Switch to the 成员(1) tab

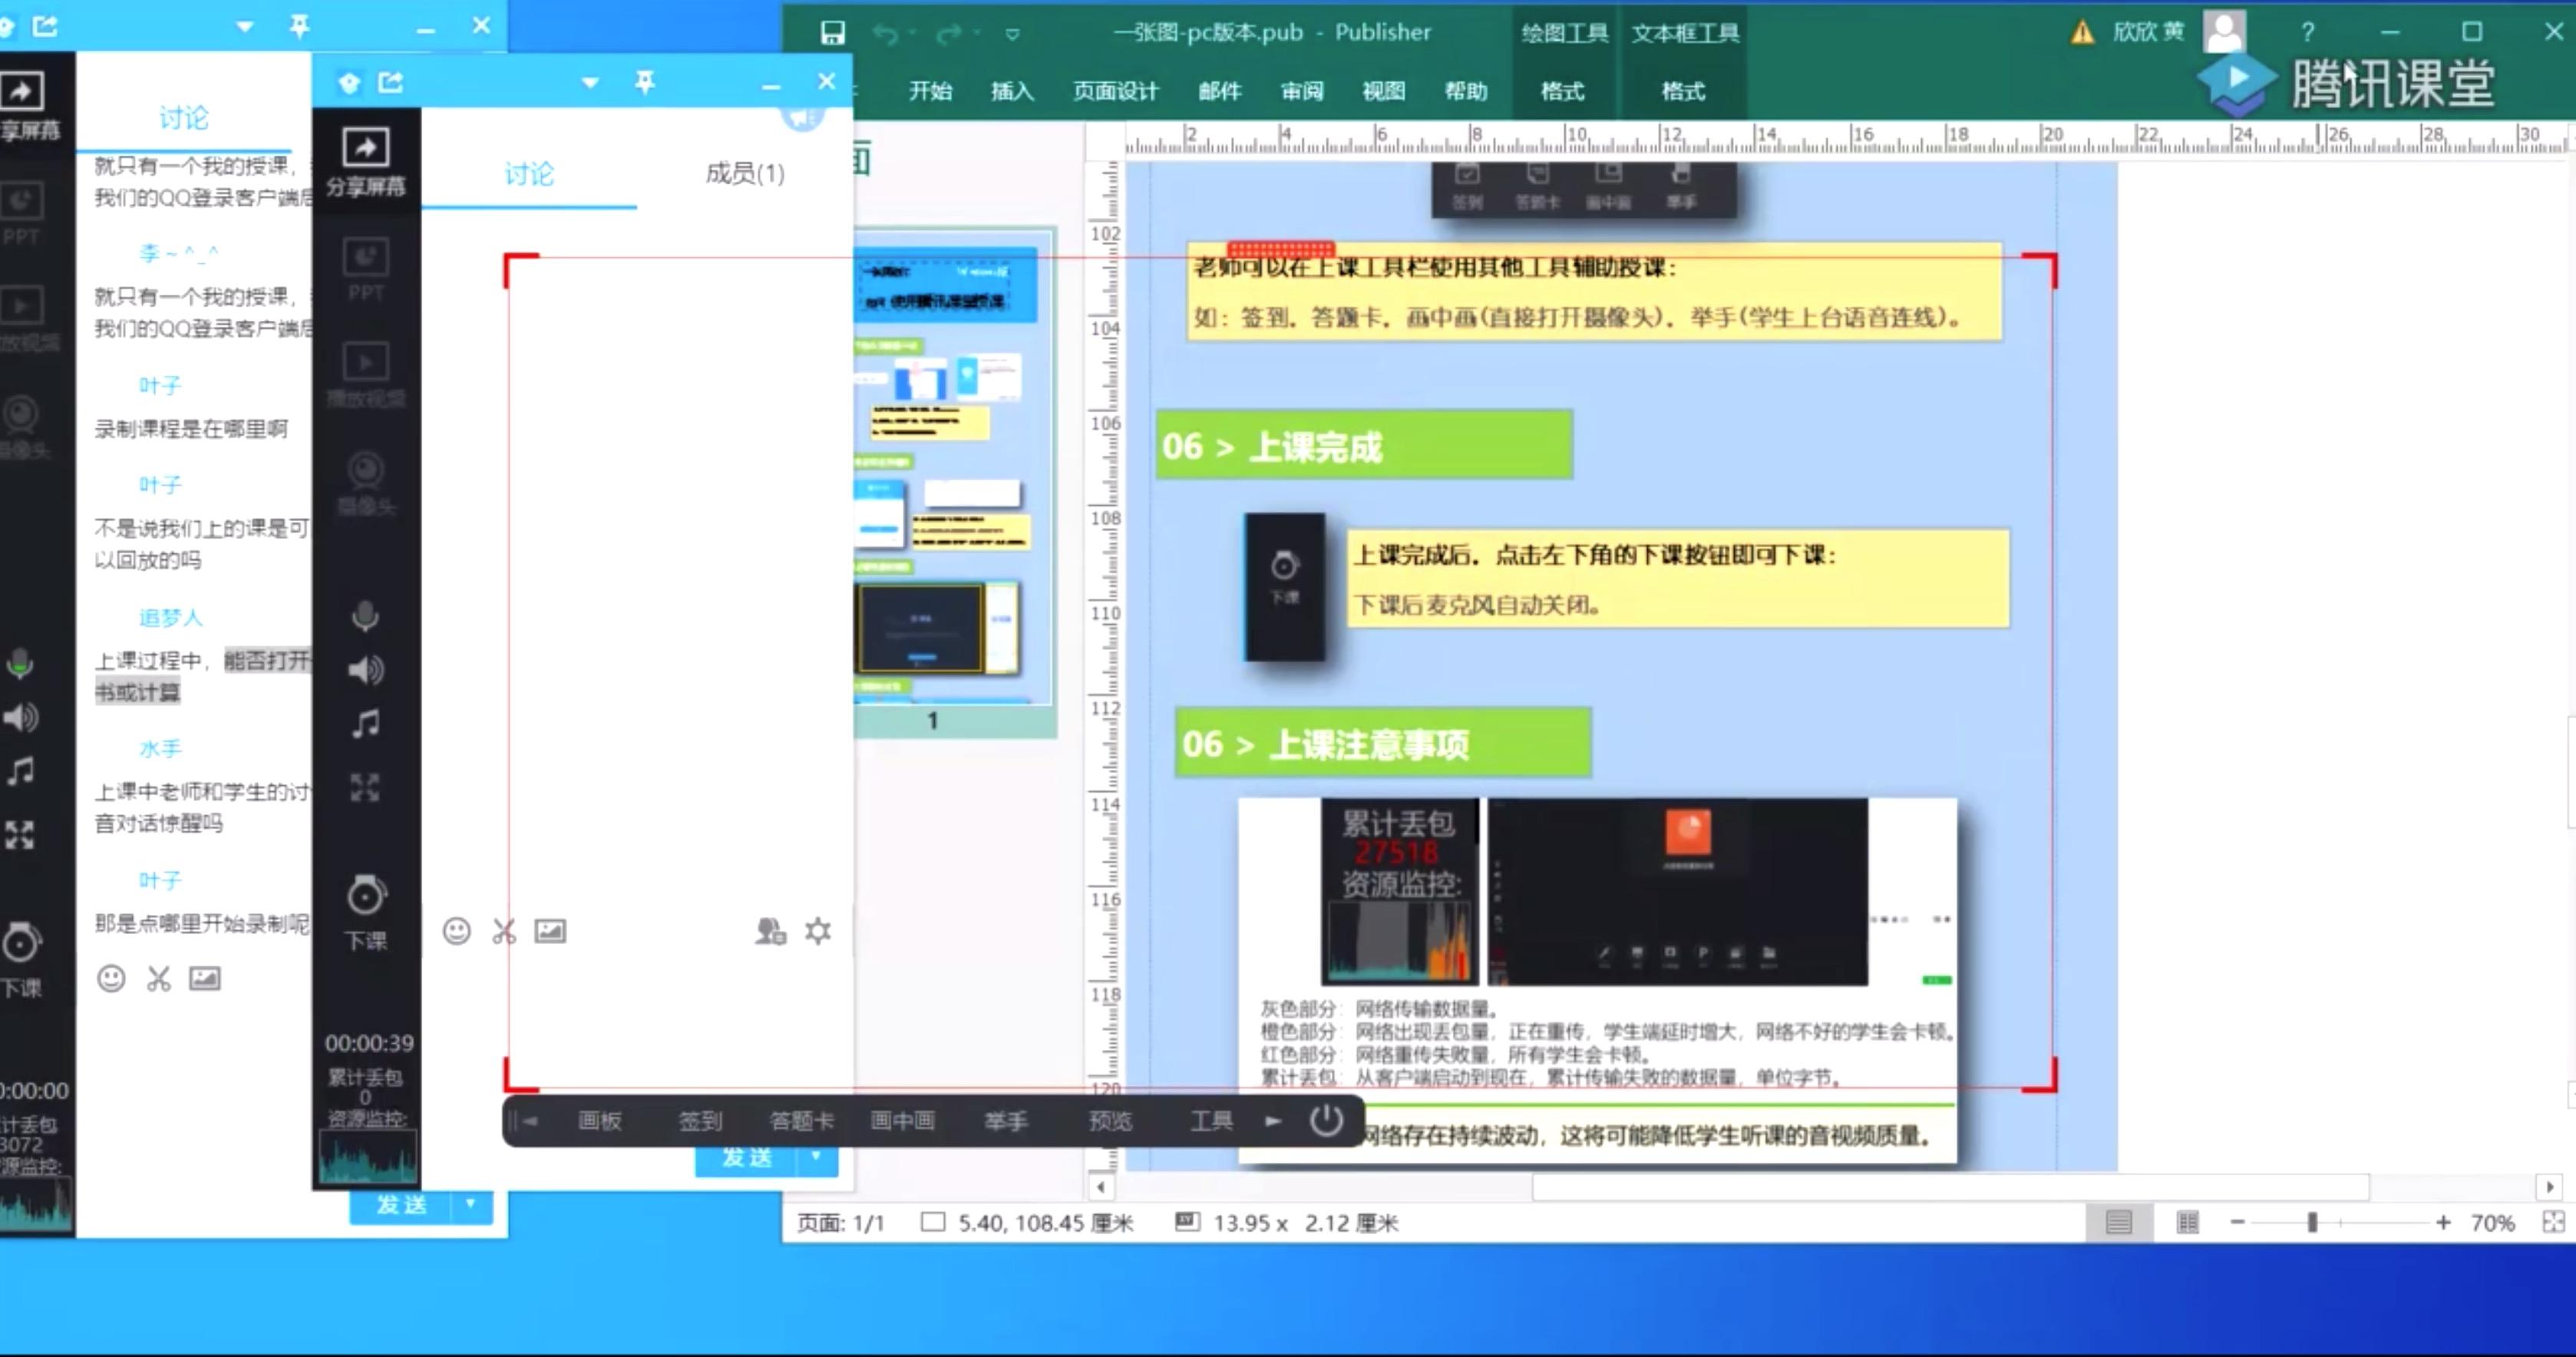pos(744,174)
